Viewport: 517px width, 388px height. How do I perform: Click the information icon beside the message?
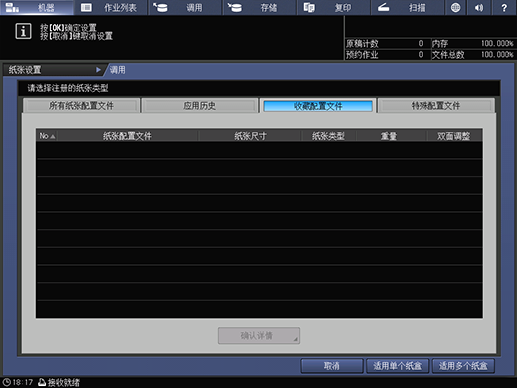click(23, 31)
